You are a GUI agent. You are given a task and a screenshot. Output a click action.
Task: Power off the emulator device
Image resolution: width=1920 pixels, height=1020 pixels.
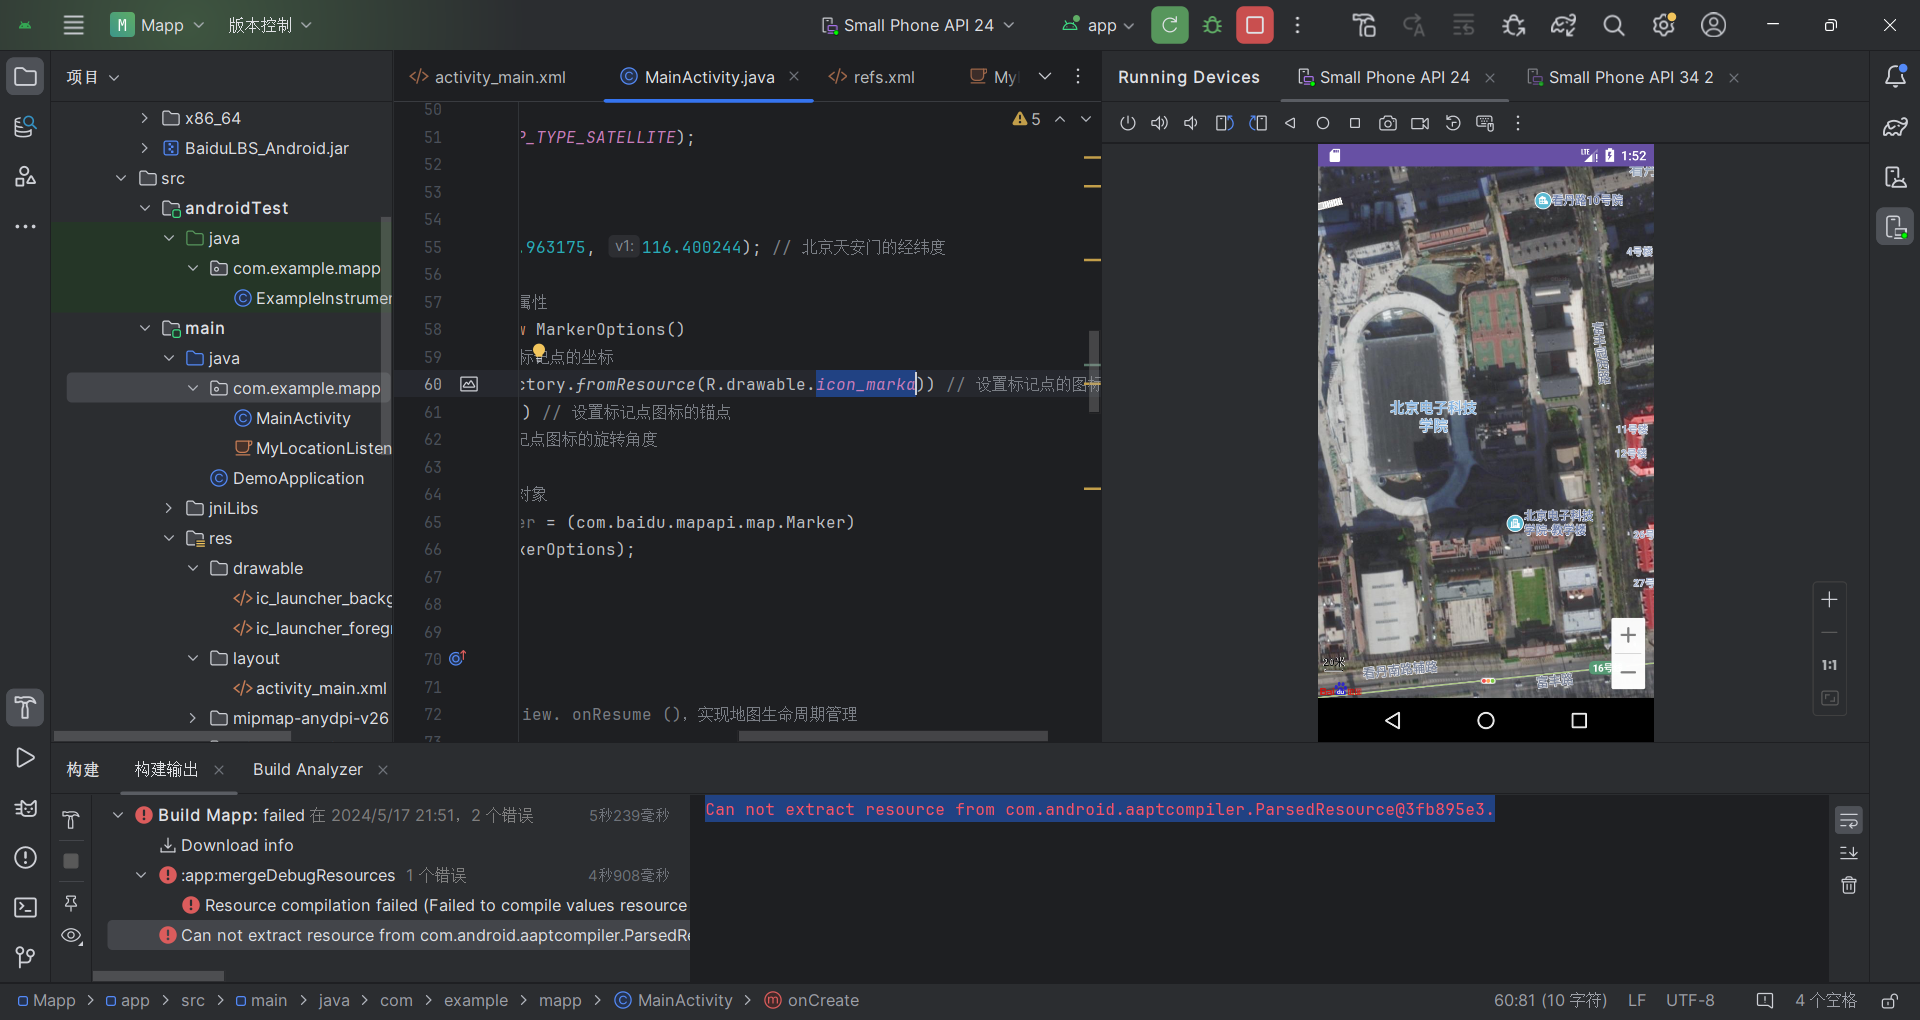pyautogui.click(x=1128, y=123)
